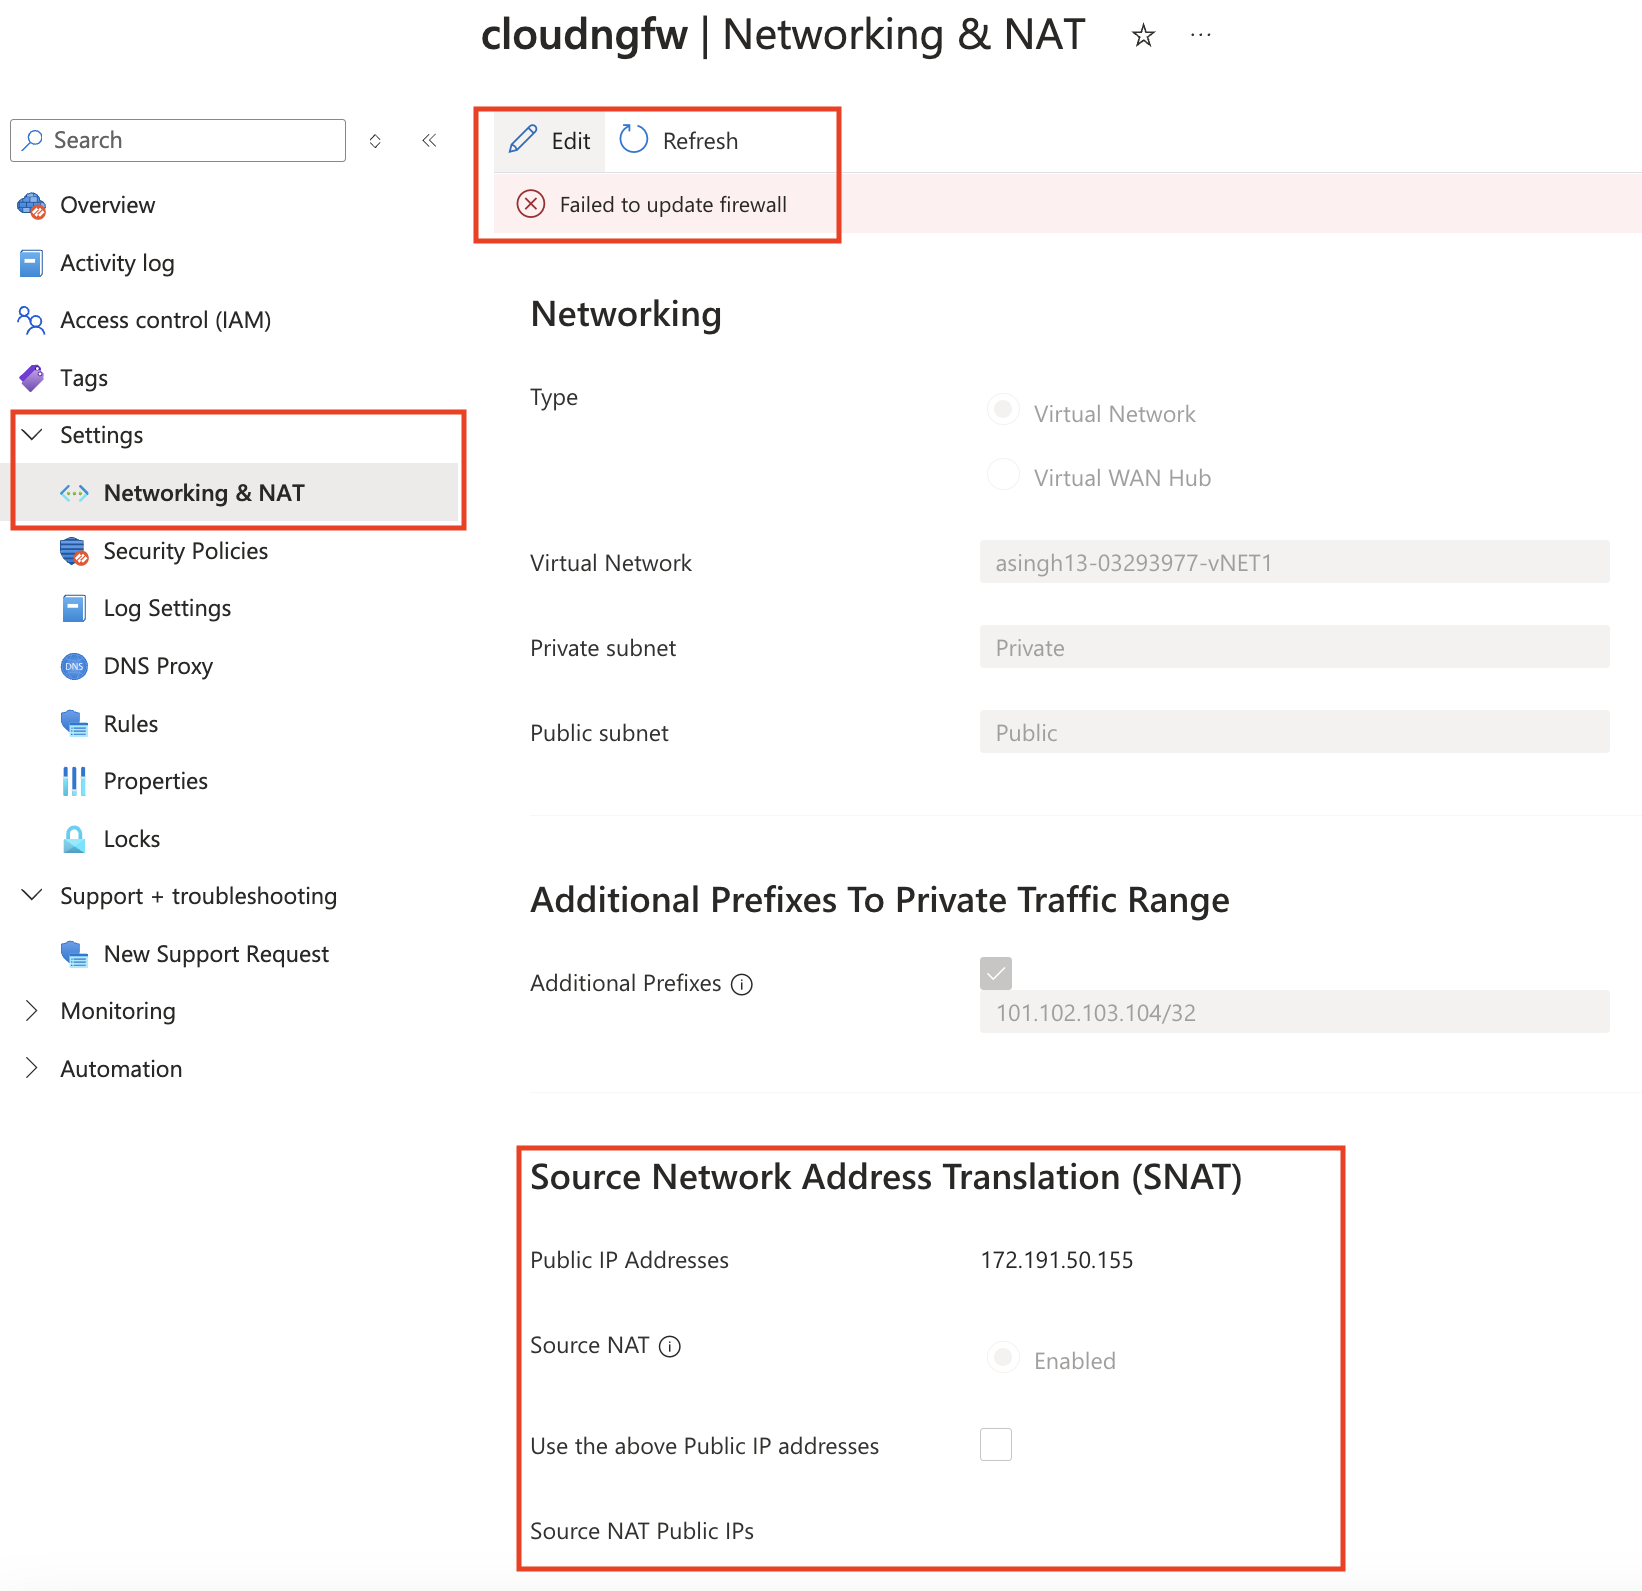
Task: Select the Activity log icon
Action: click(x=32, y=262)
